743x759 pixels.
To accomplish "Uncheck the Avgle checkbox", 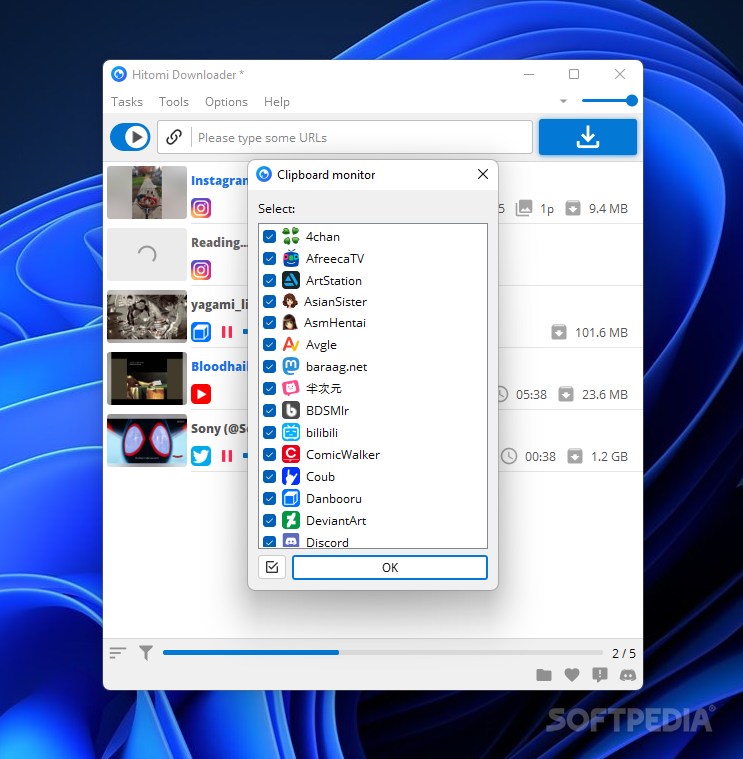I will (270, 345).
